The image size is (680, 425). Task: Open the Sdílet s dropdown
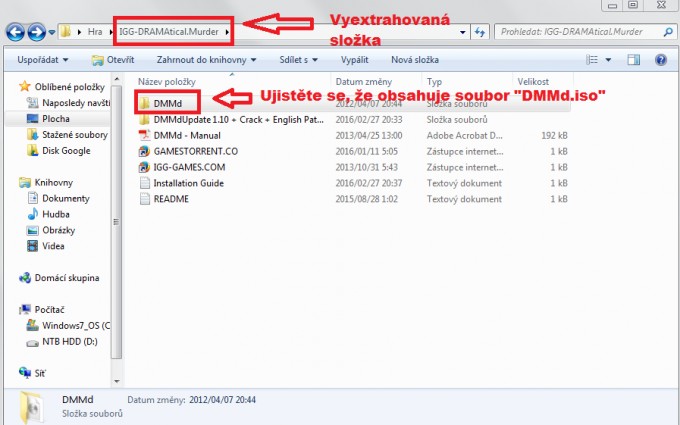pos(298,60)
